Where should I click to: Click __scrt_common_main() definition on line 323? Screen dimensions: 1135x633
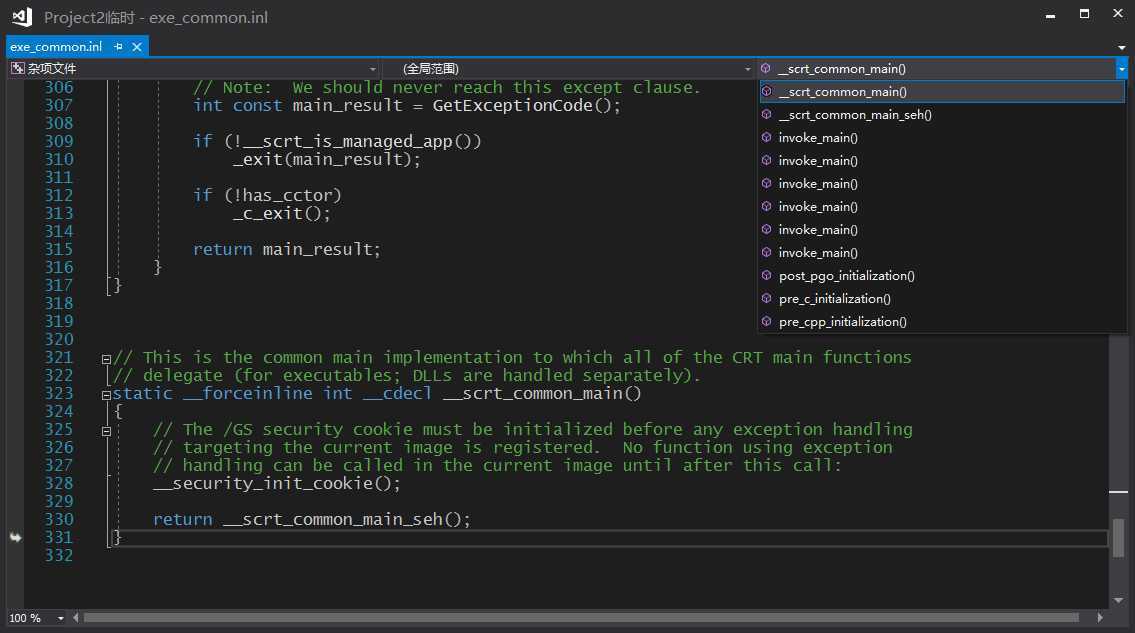point(541,394)
